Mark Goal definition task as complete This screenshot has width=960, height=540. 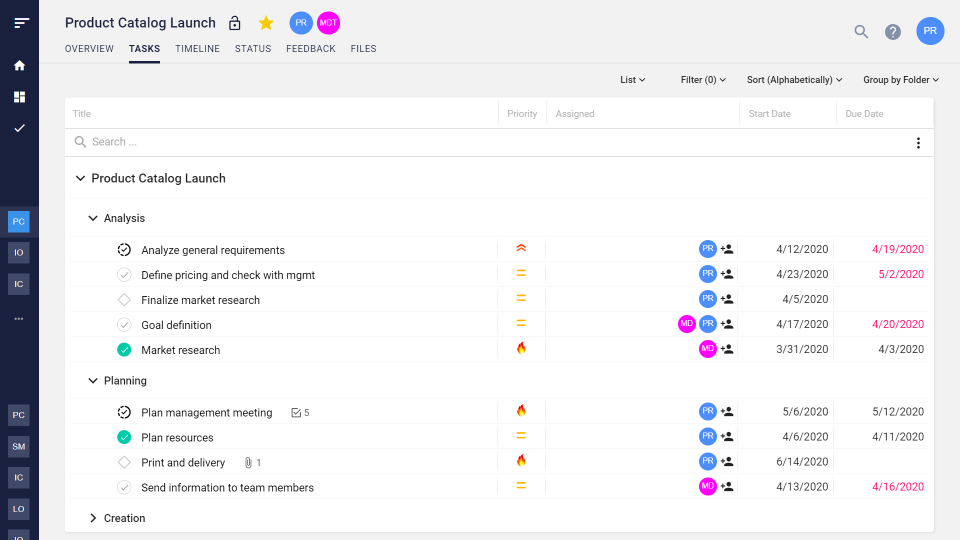pos(124,325)
